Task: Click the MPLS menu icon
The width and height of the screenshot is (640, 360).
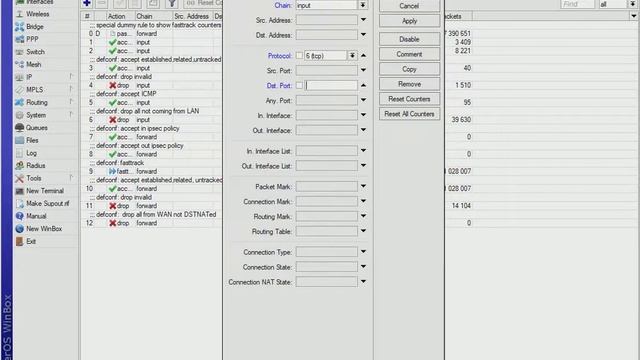Action: point(19,90)
